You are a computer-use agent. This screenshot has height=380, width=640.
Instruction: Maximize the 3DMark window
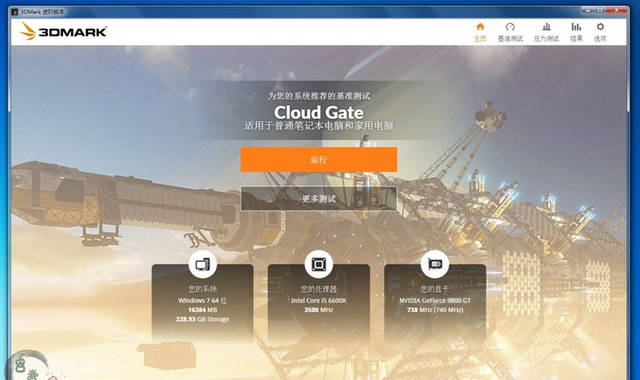coord(601,11)
